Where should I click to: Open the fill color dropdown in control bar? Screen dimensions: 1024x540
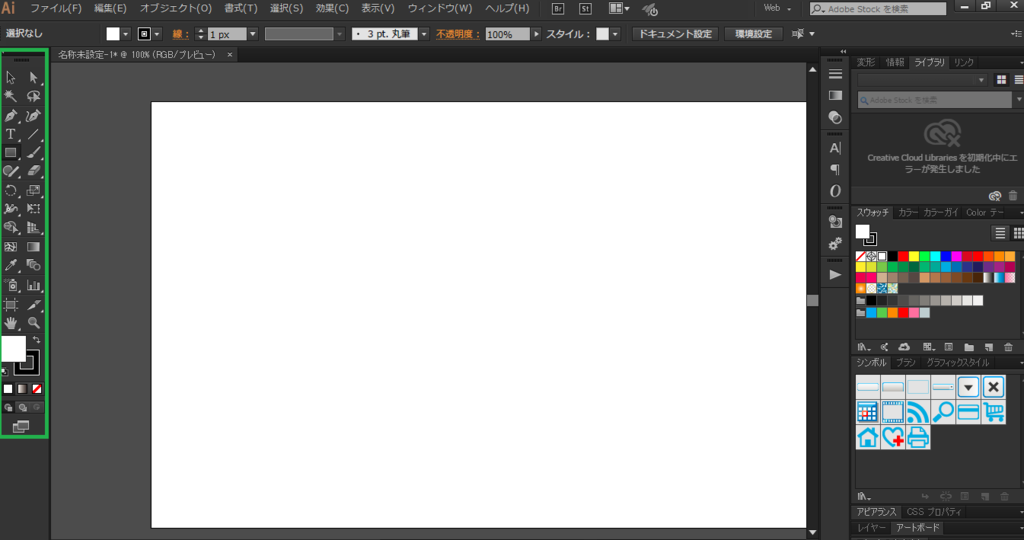coord(125,34)
